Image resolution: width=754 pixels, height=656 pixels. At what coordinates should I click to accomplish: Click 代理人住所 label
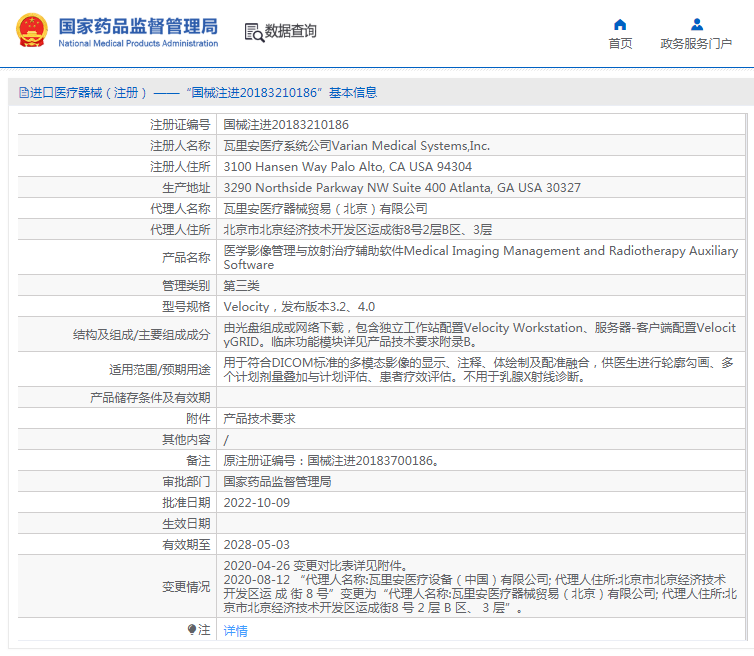[180, 229]
